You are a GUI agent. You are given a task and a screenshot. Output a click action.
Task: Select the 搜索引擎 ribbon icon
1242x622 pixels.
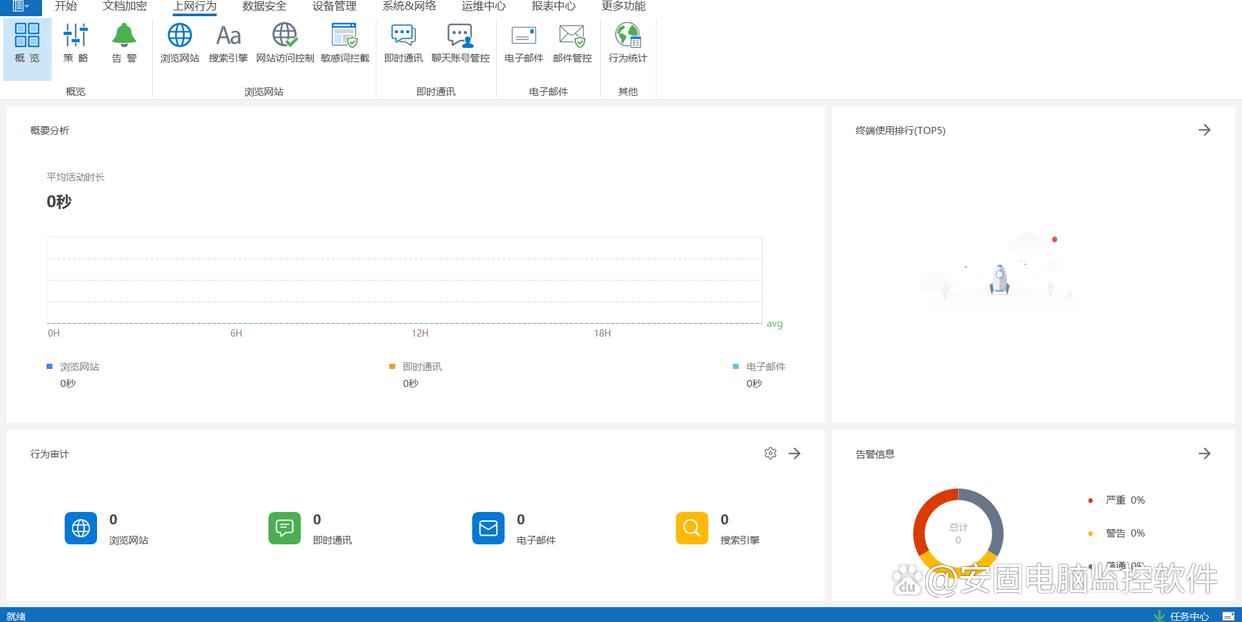228,44
